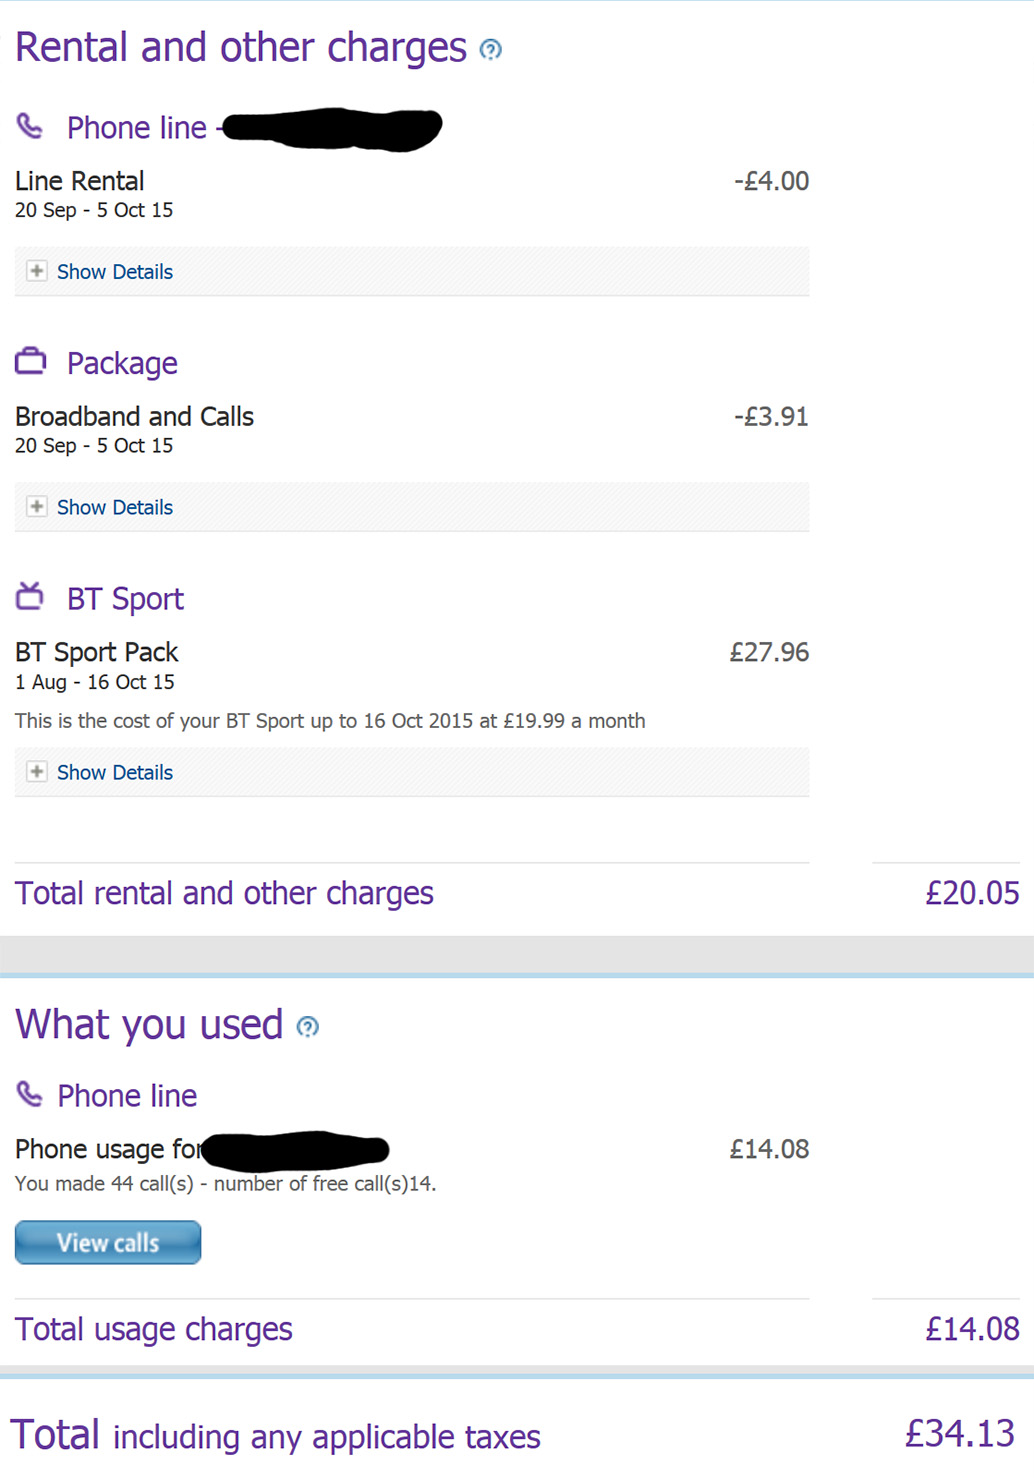Image resolution: width=1034 pixels, height=1478 pixels.
Task: Click the TV icon beside BT Sport
Action: click(x=30, y=597)
